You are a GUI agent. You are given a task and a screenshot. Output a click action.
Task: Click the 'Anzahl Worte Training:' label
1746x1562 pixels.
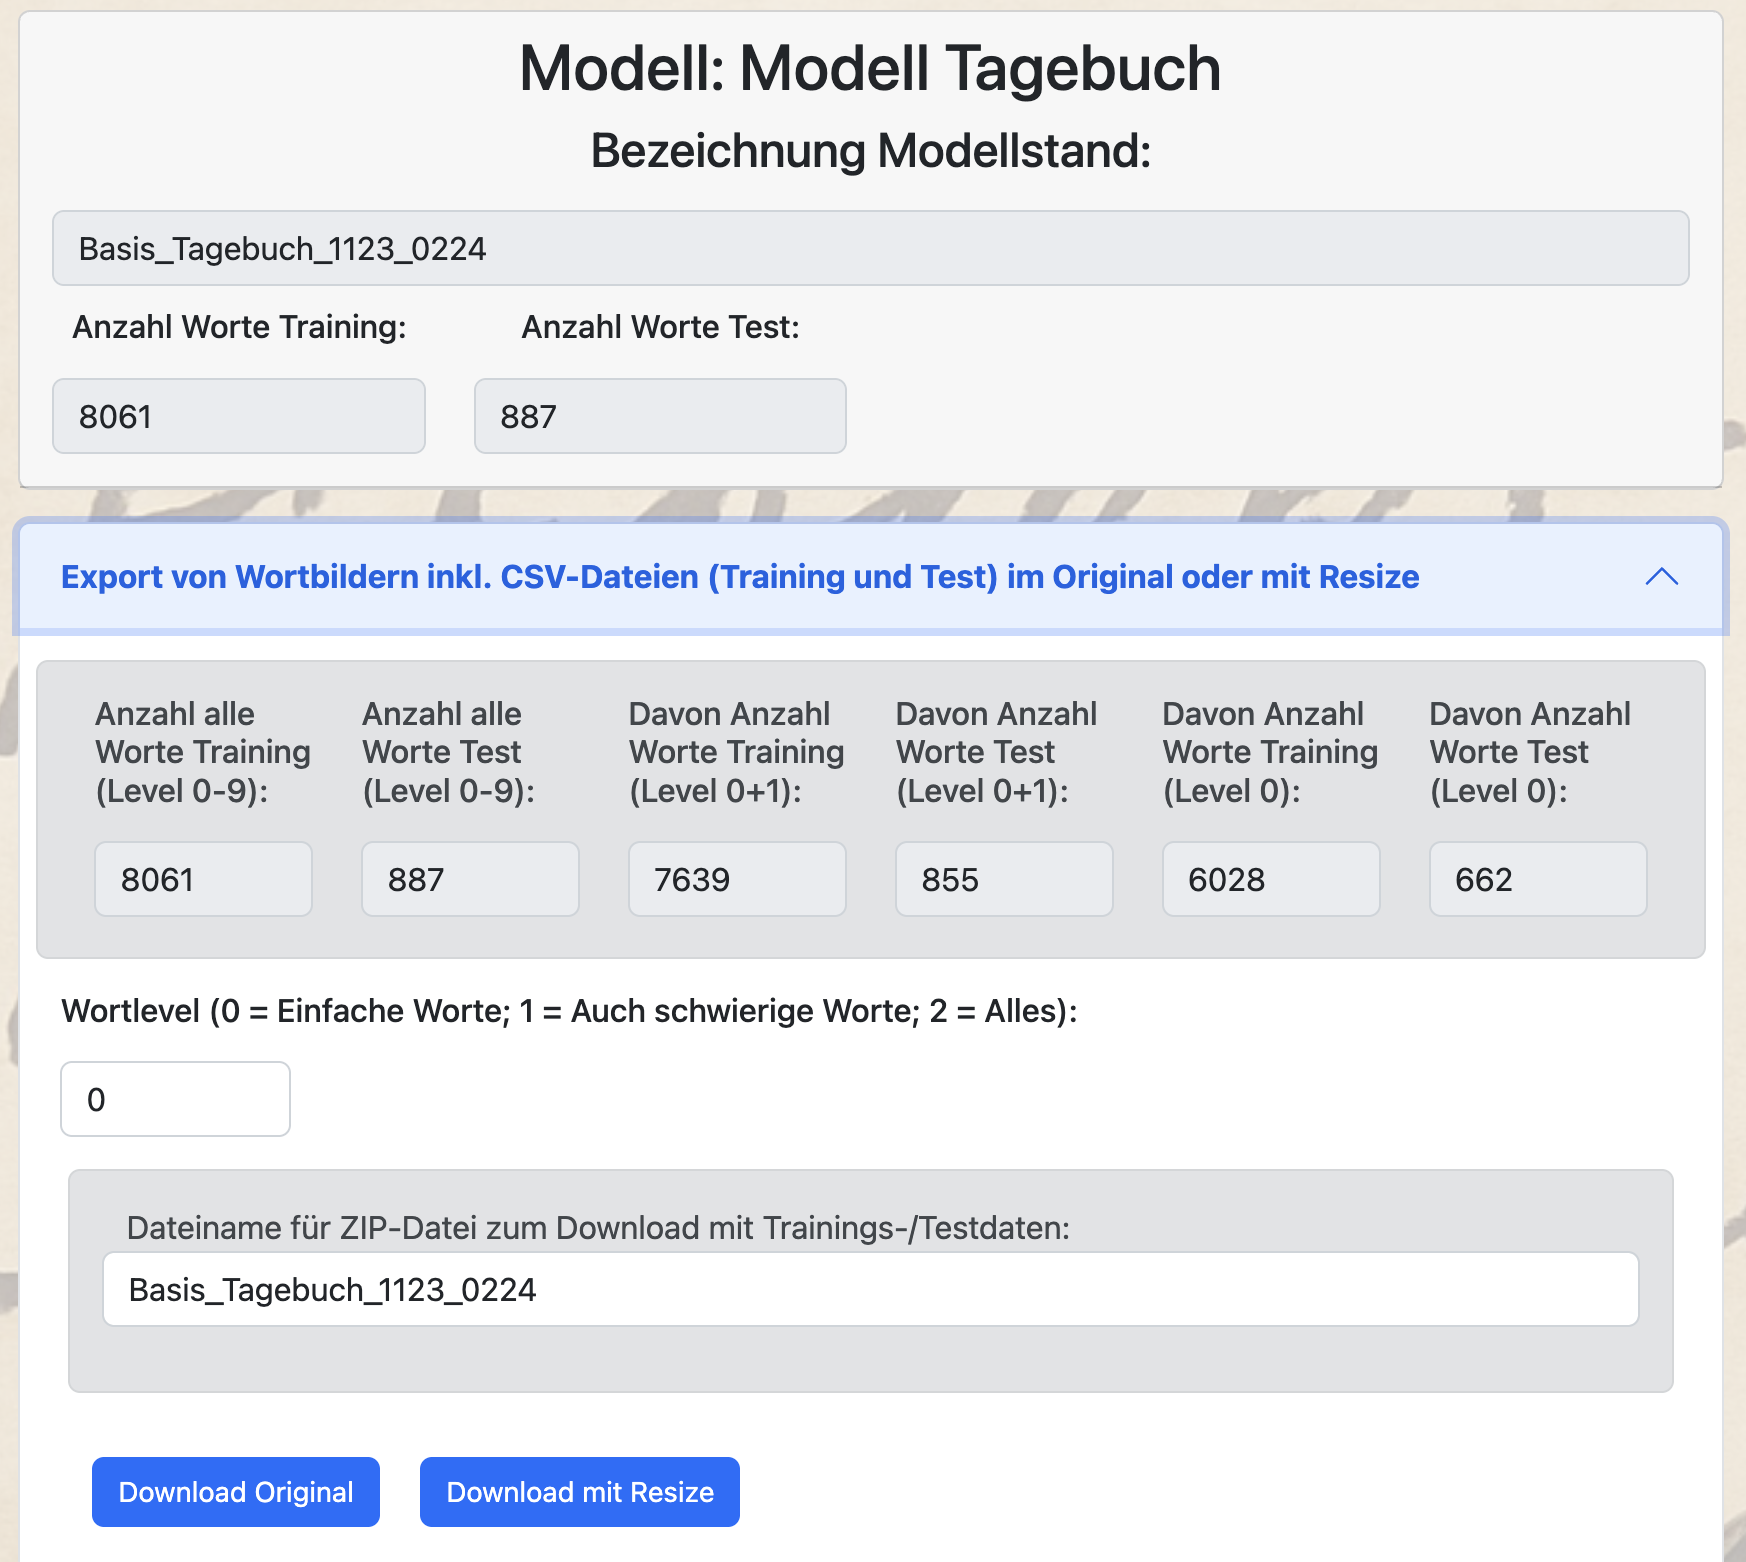click(240, 327)
